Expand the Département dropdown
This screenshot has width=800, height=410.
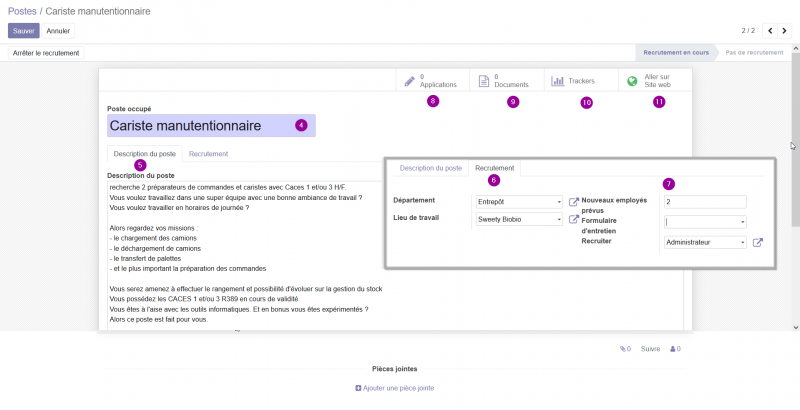coord(519,202)
